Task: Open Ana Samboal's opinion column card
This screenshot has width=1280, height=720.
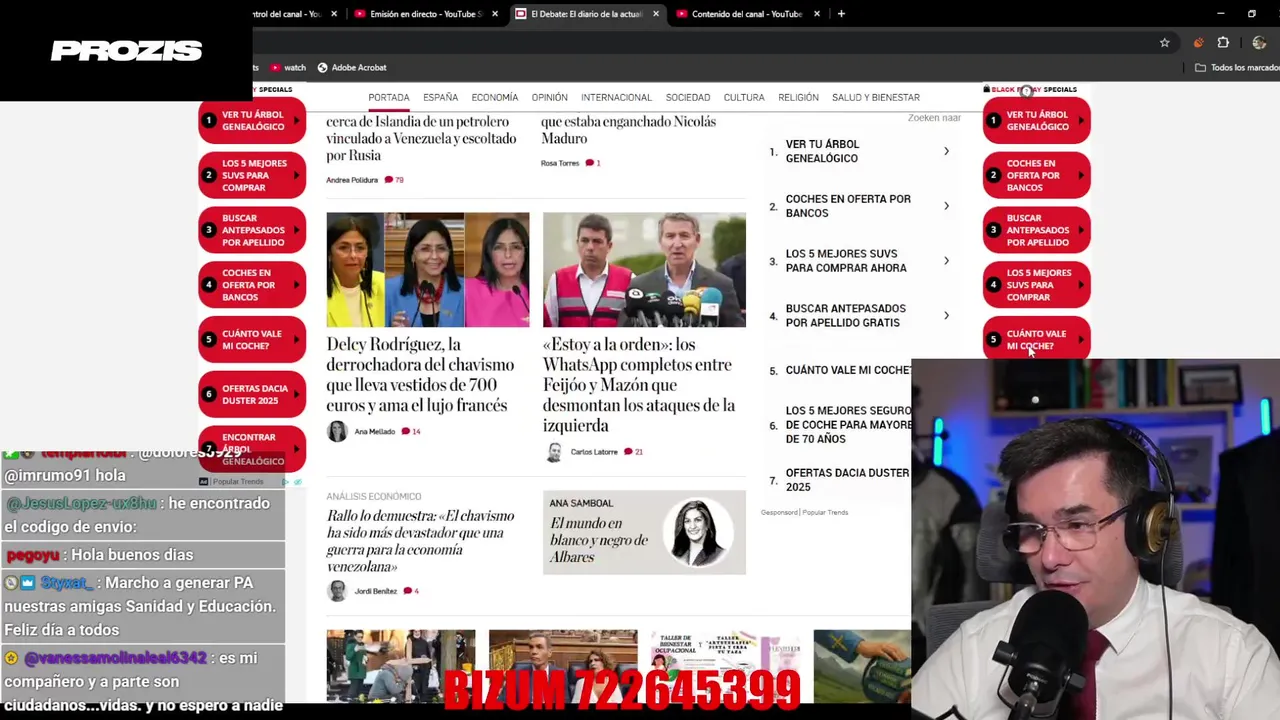Action: (644, 532)
